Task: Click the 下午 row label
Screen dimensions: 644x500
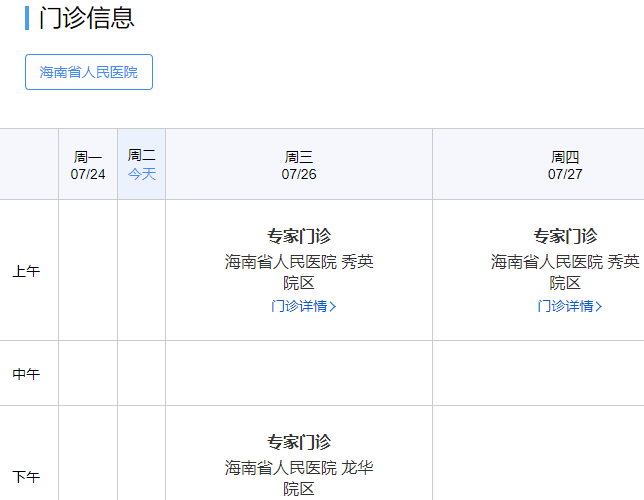Action: pos(26,477)
